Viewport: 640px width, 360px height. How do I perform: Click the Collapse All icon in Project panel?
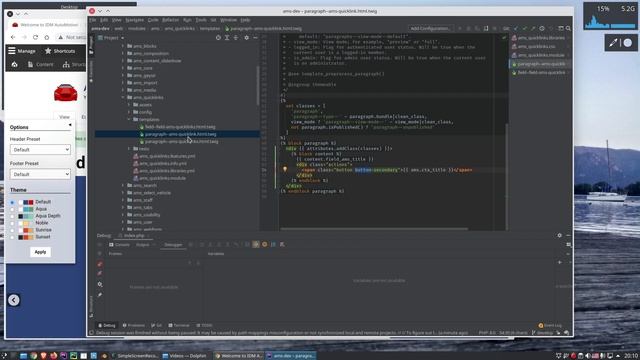point(236,38)
